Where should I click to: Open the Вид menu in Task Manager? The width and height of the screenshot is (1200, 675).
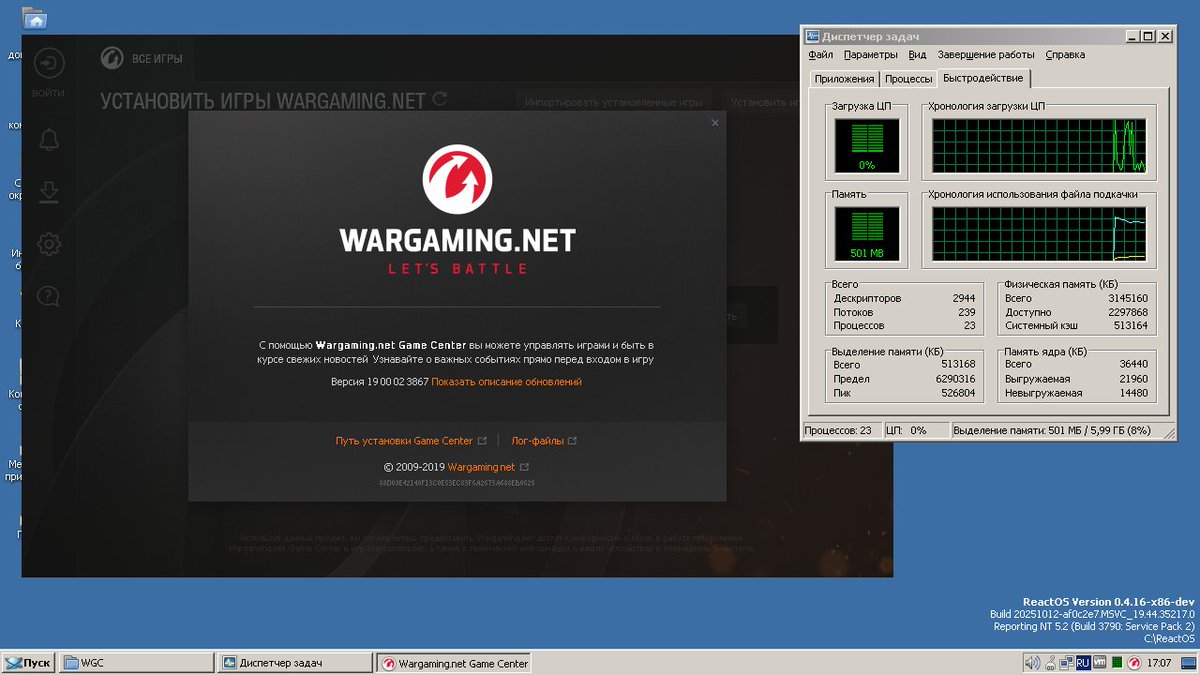click(917, 55)
